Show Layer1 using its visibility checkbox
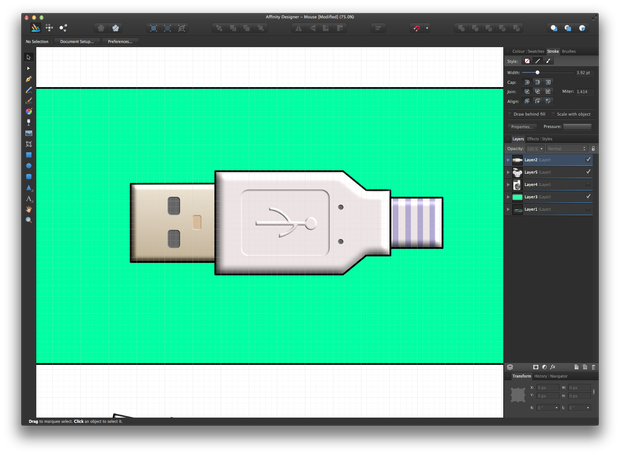The width and height of the screenshot is (620, 455). [x=588, y=209]
